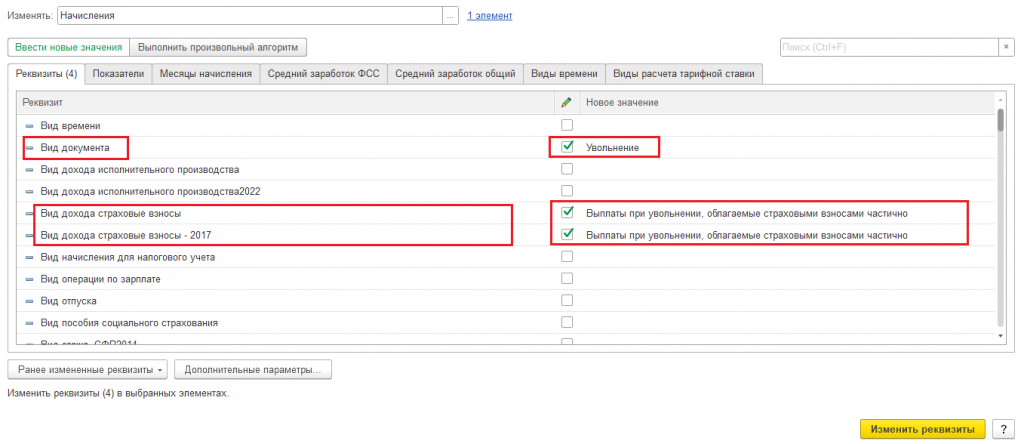Viewport: 1024px width, 444px height.
Task: Click row icon beside Вид времени
Action: pos(29,125)
